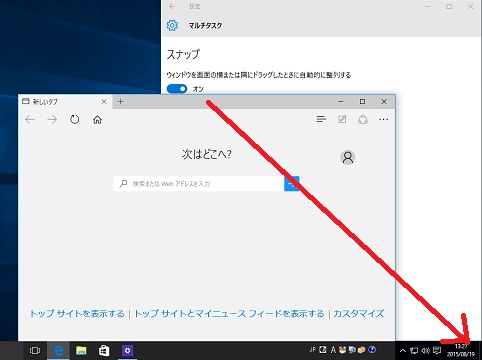Open the Edge home page

click(97, 119)
